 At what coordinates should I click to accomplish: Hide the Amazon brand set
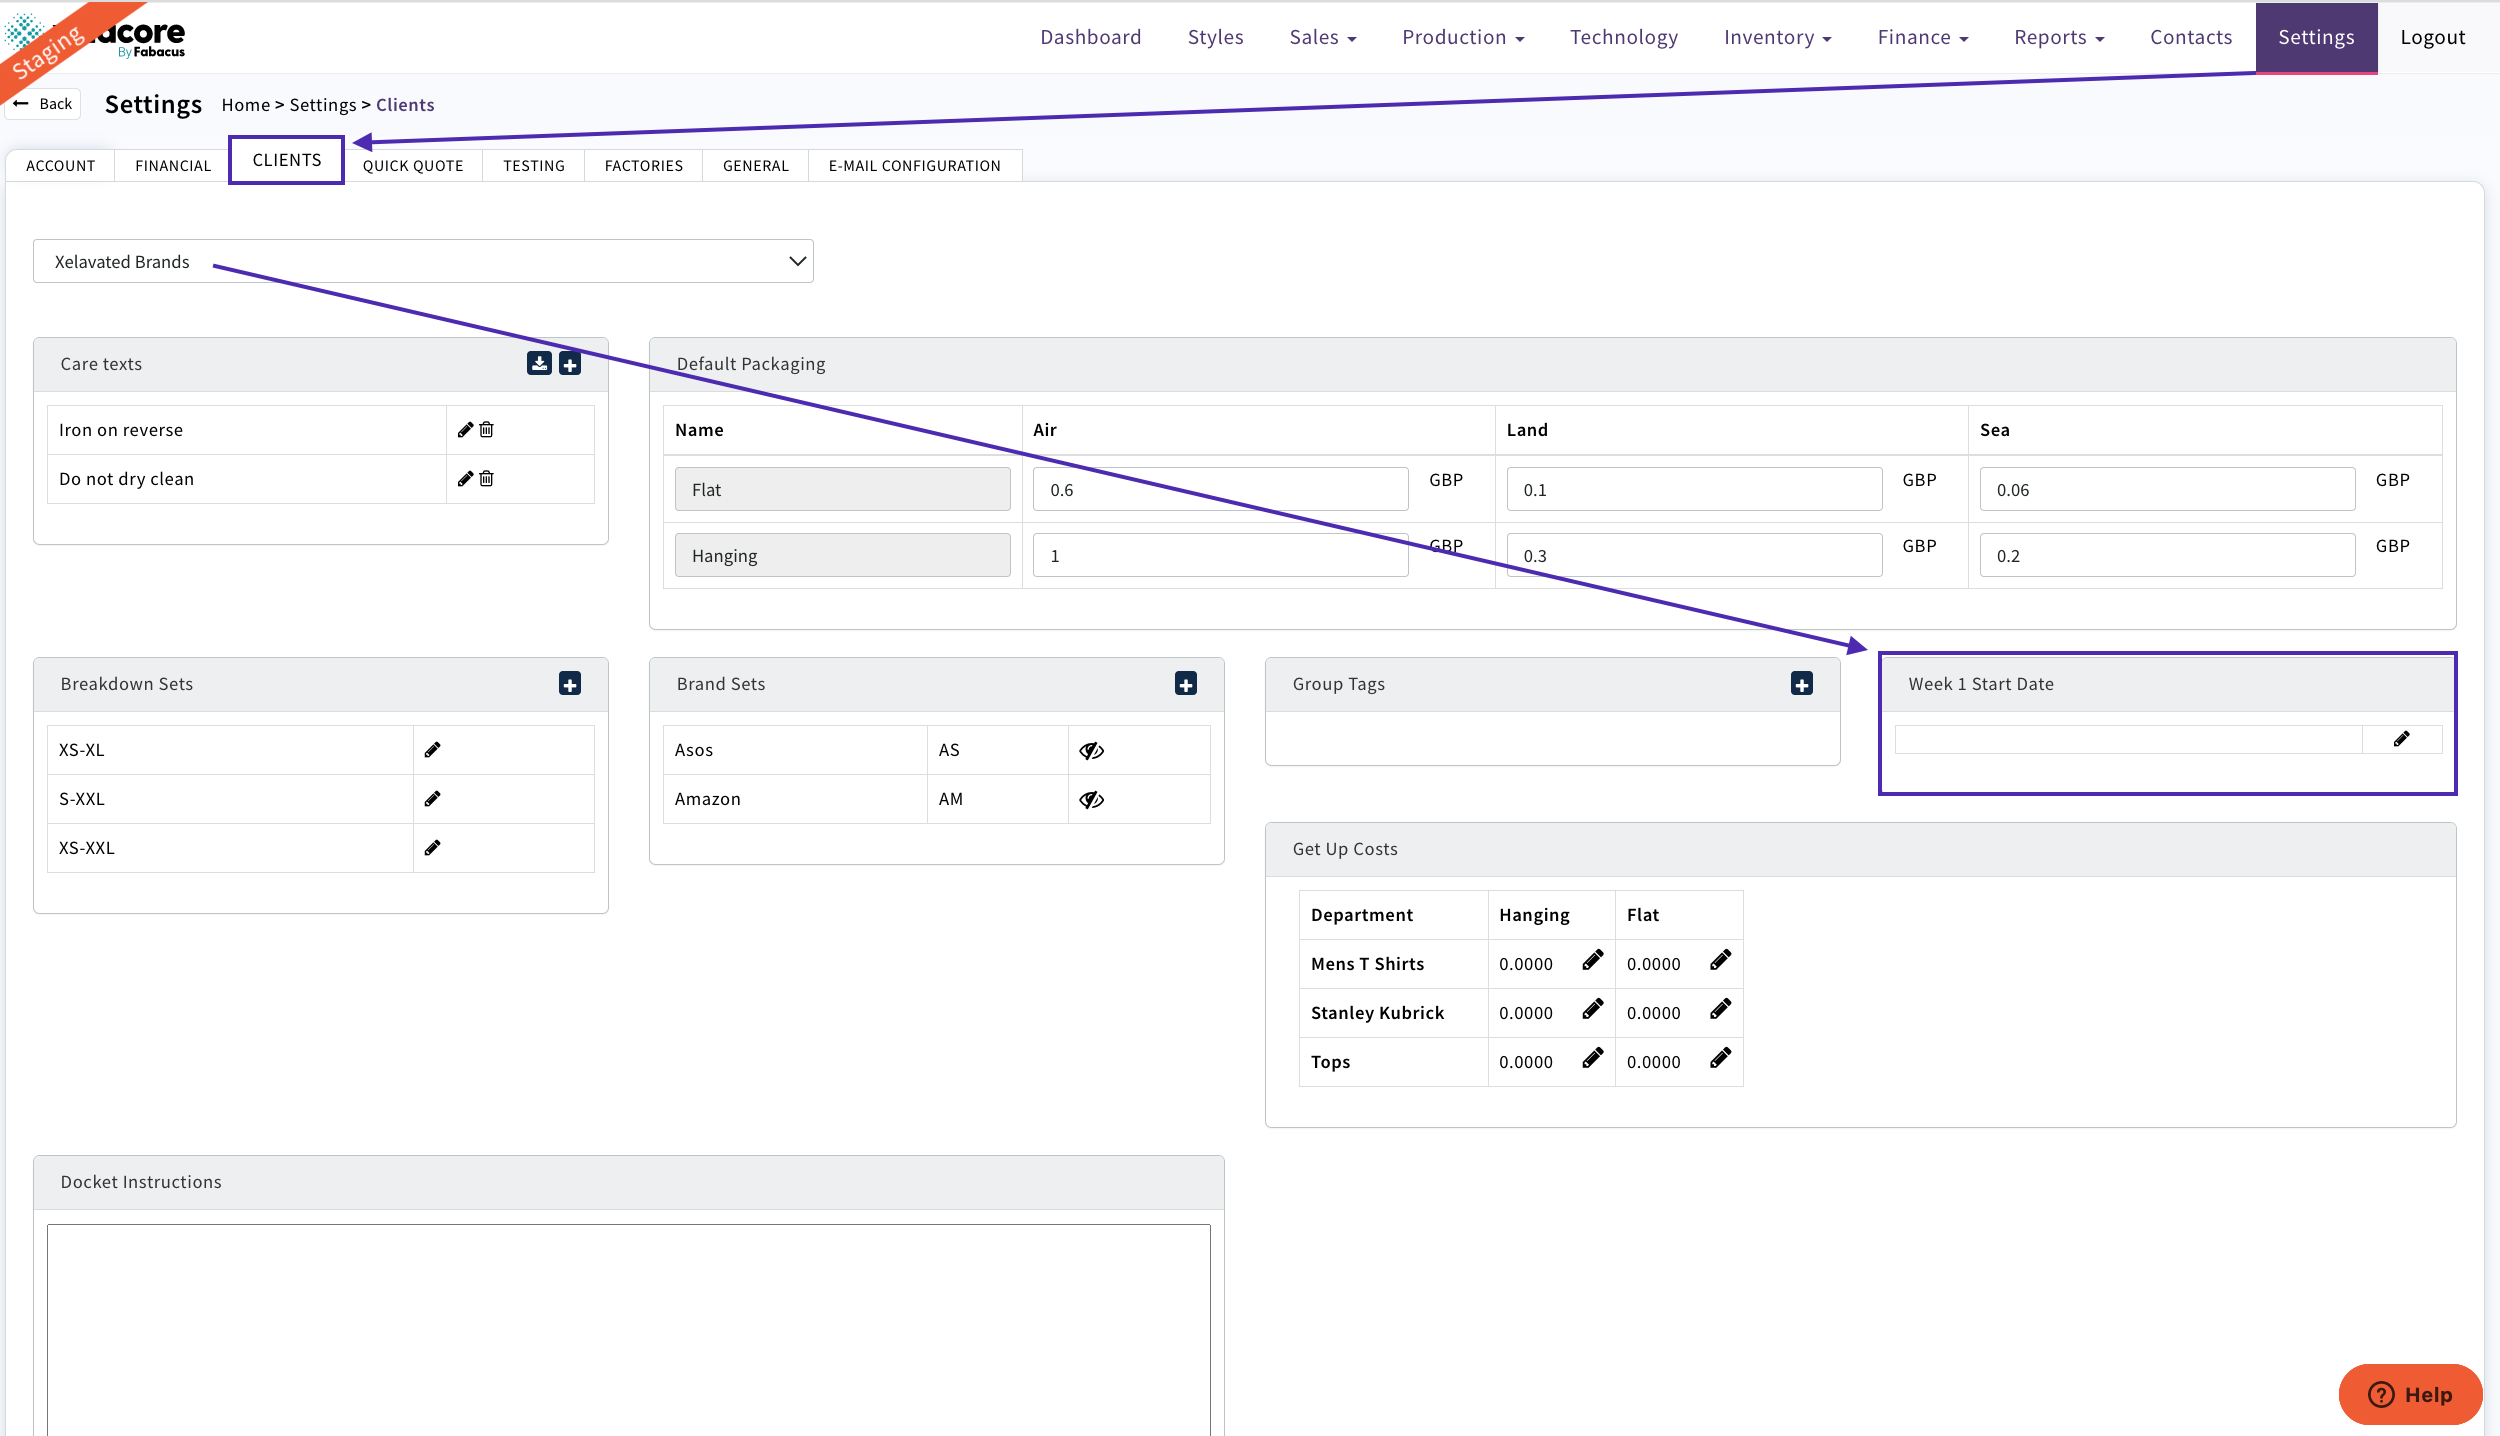point(1091,799)
